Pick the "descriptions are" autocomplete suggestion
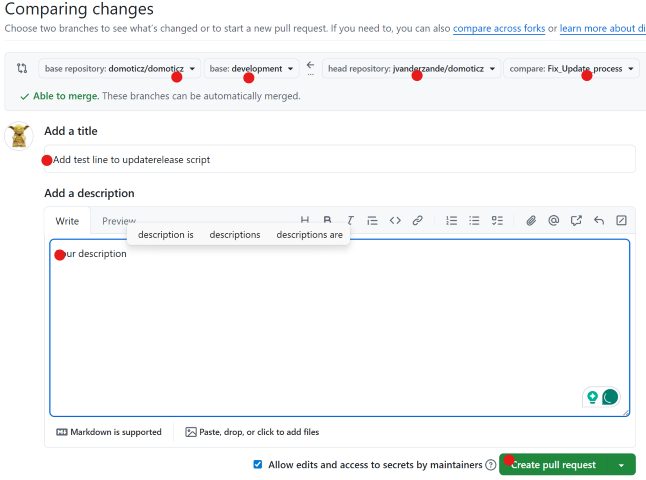 point(309,235)
